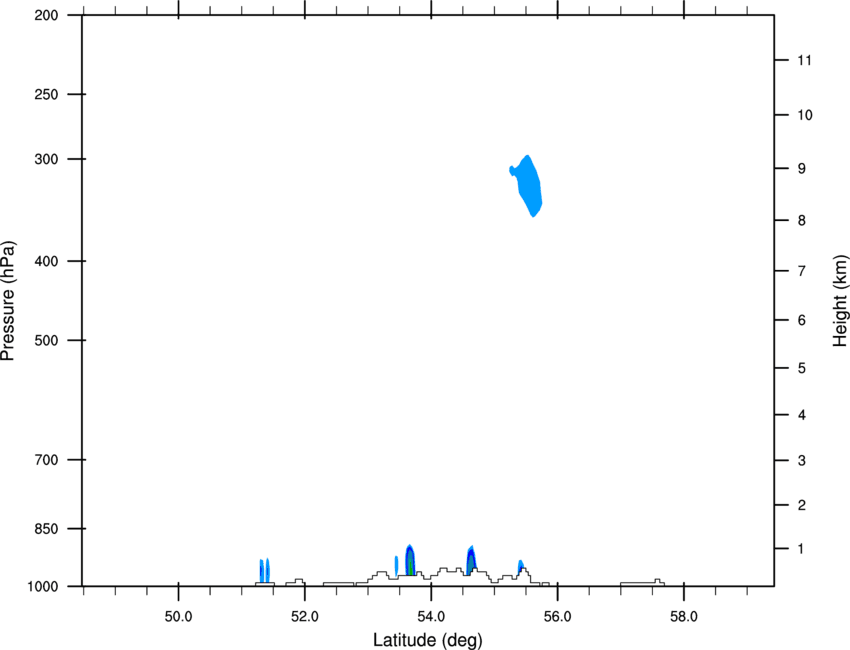Select the 700 pressure tick label
This screenshot has width=850, height=650.
click(46, 460)
